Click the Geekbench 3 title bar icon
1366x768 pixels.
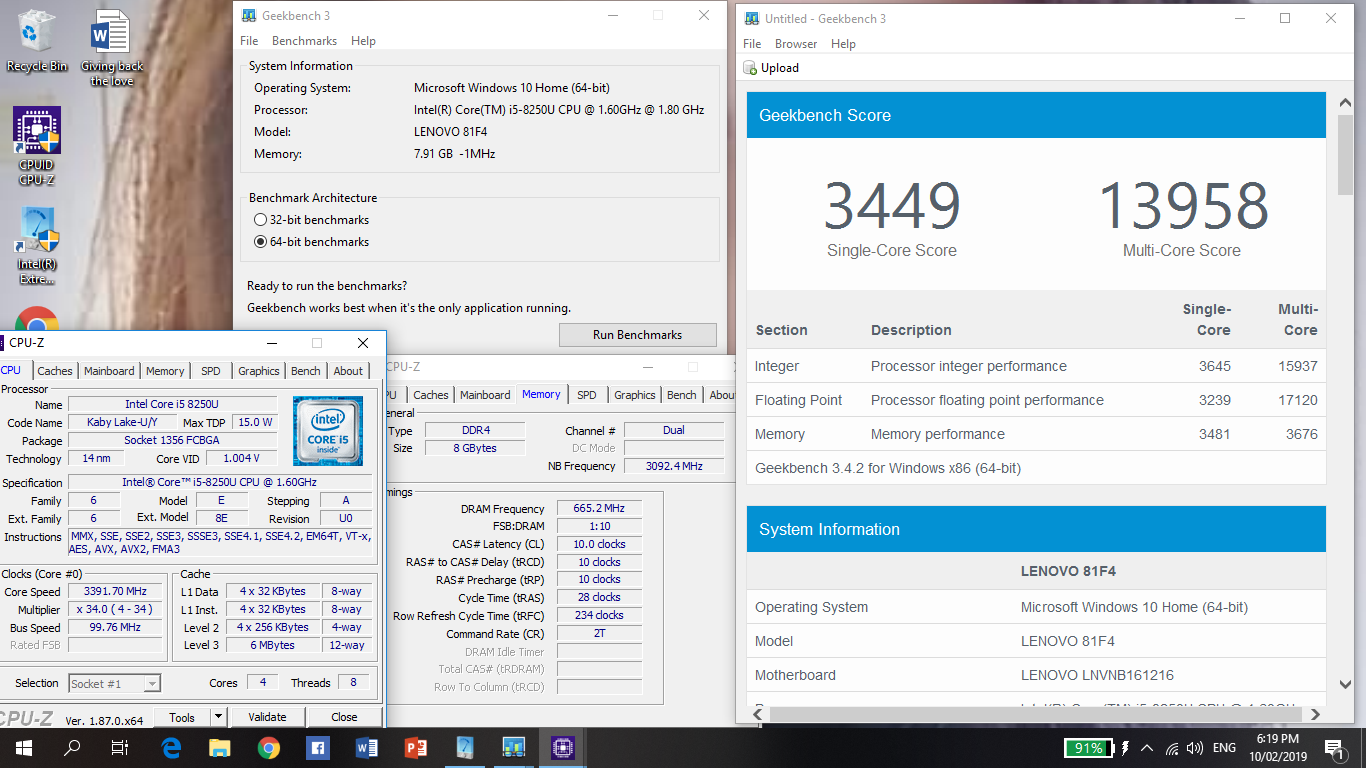[x=248, y=16]
